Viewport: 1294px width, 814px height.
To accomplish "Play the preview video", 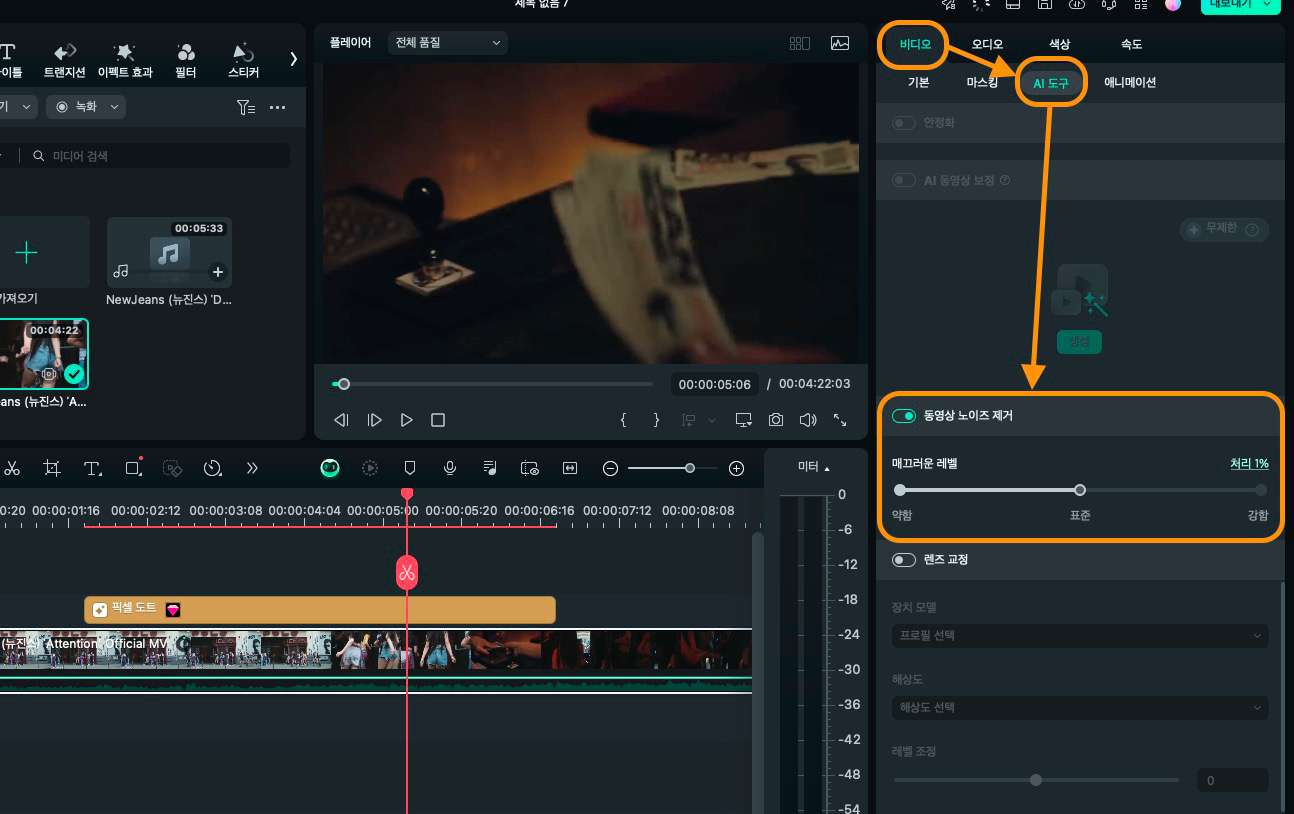I will pyautogui.click(x=406, y=420).
